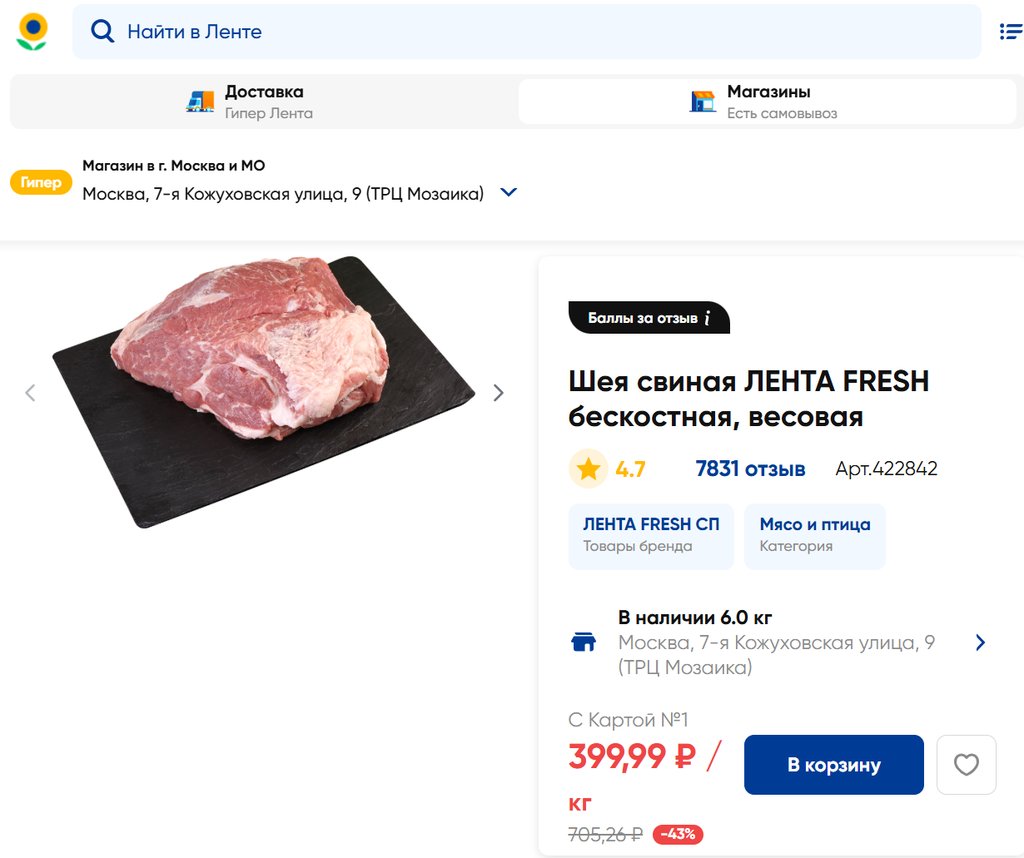Open the catalog list menu icon
Image resolution: width=1024 pixels, height=858 pixels.
click(1010, 32)
